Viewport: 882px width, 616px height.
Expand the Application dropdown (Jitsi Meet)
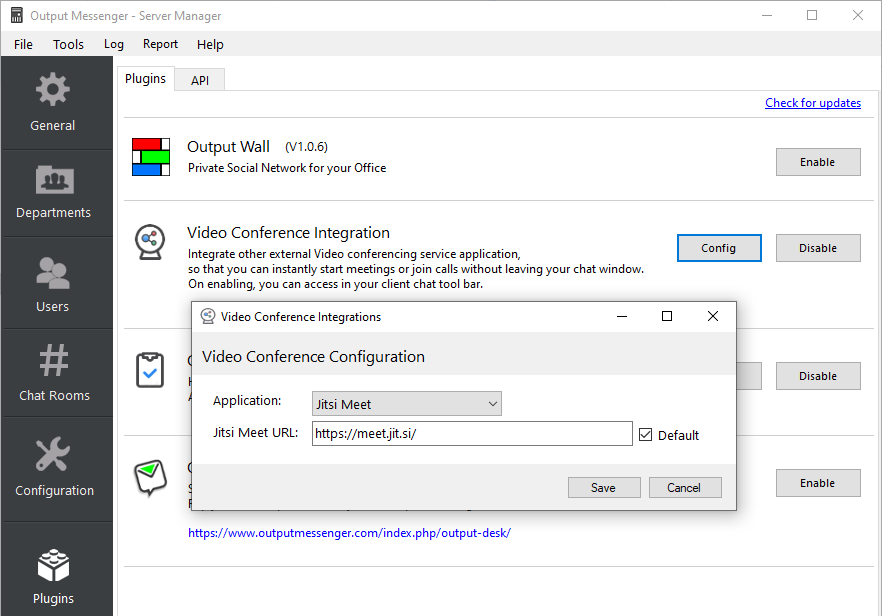click(x=407, y=404)
